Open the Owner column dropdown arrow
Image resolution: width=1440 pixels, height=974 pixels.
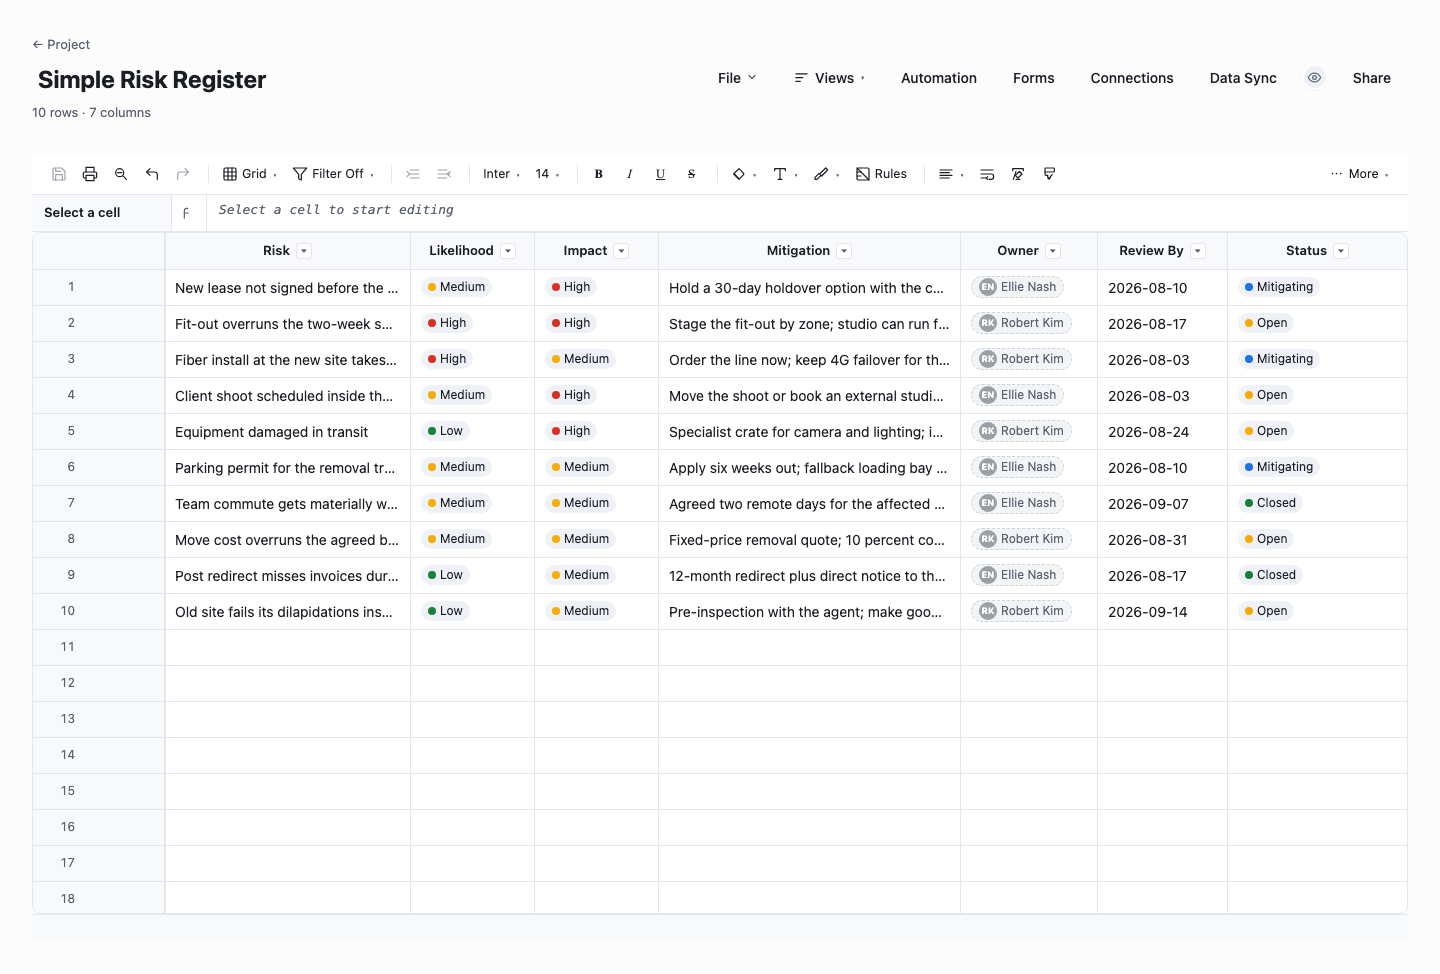click(1053, 251)
